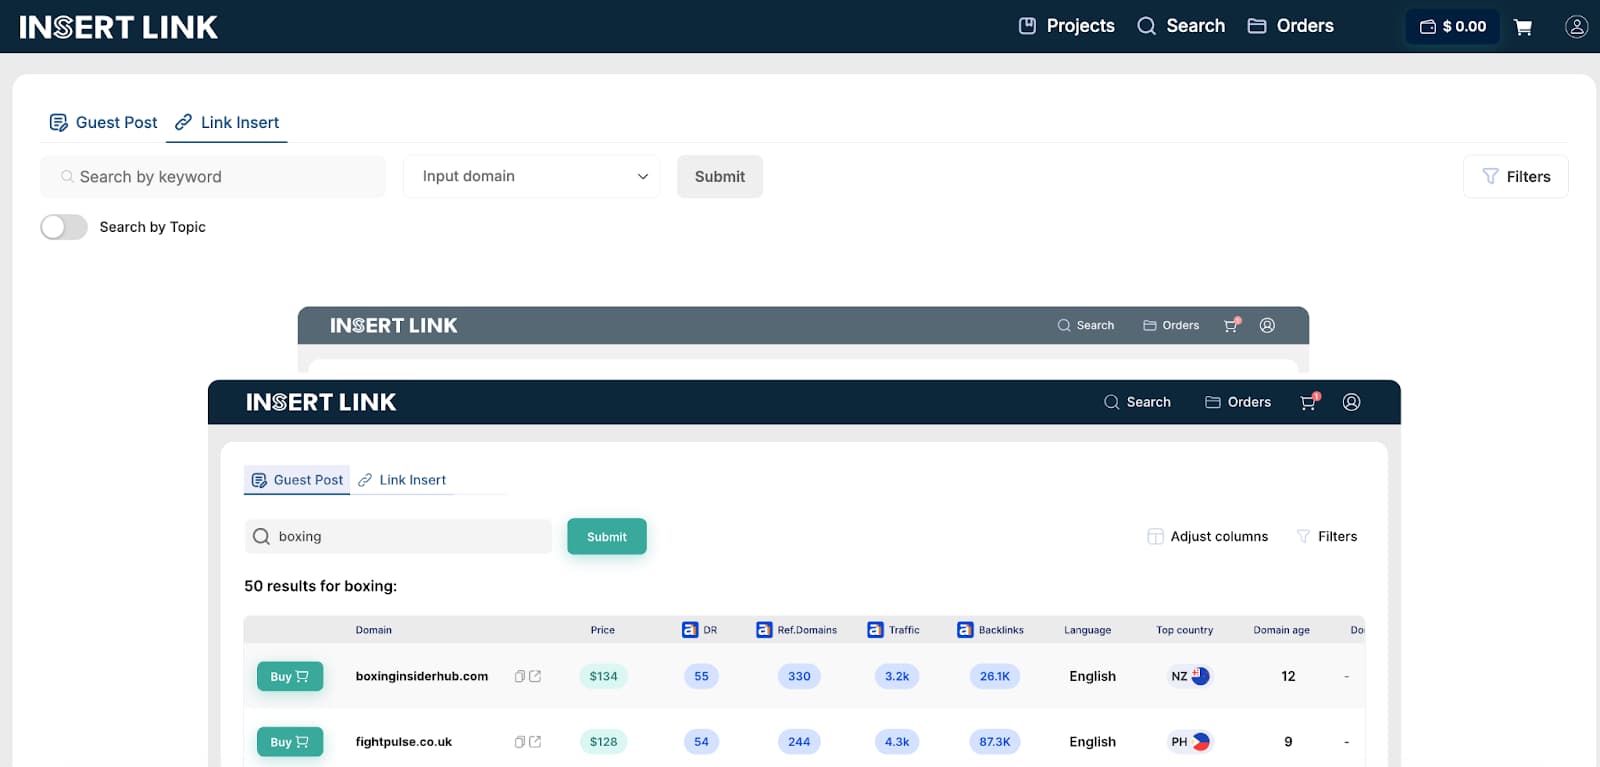The image size is (1600, 767).
Task: Click the 55 DR value badge
Action: point(701,677)
